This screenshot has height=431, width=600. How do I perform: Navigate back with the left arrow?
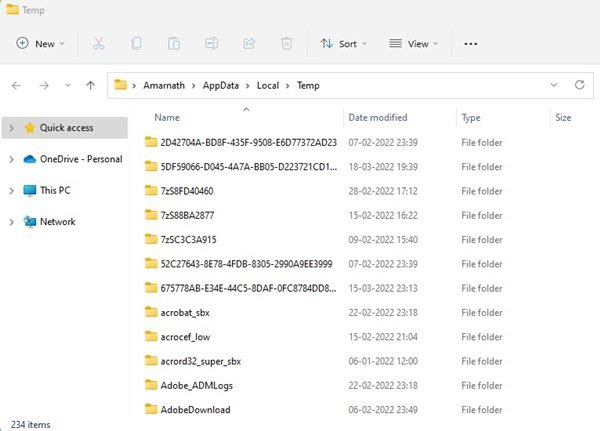click(17, 85)
